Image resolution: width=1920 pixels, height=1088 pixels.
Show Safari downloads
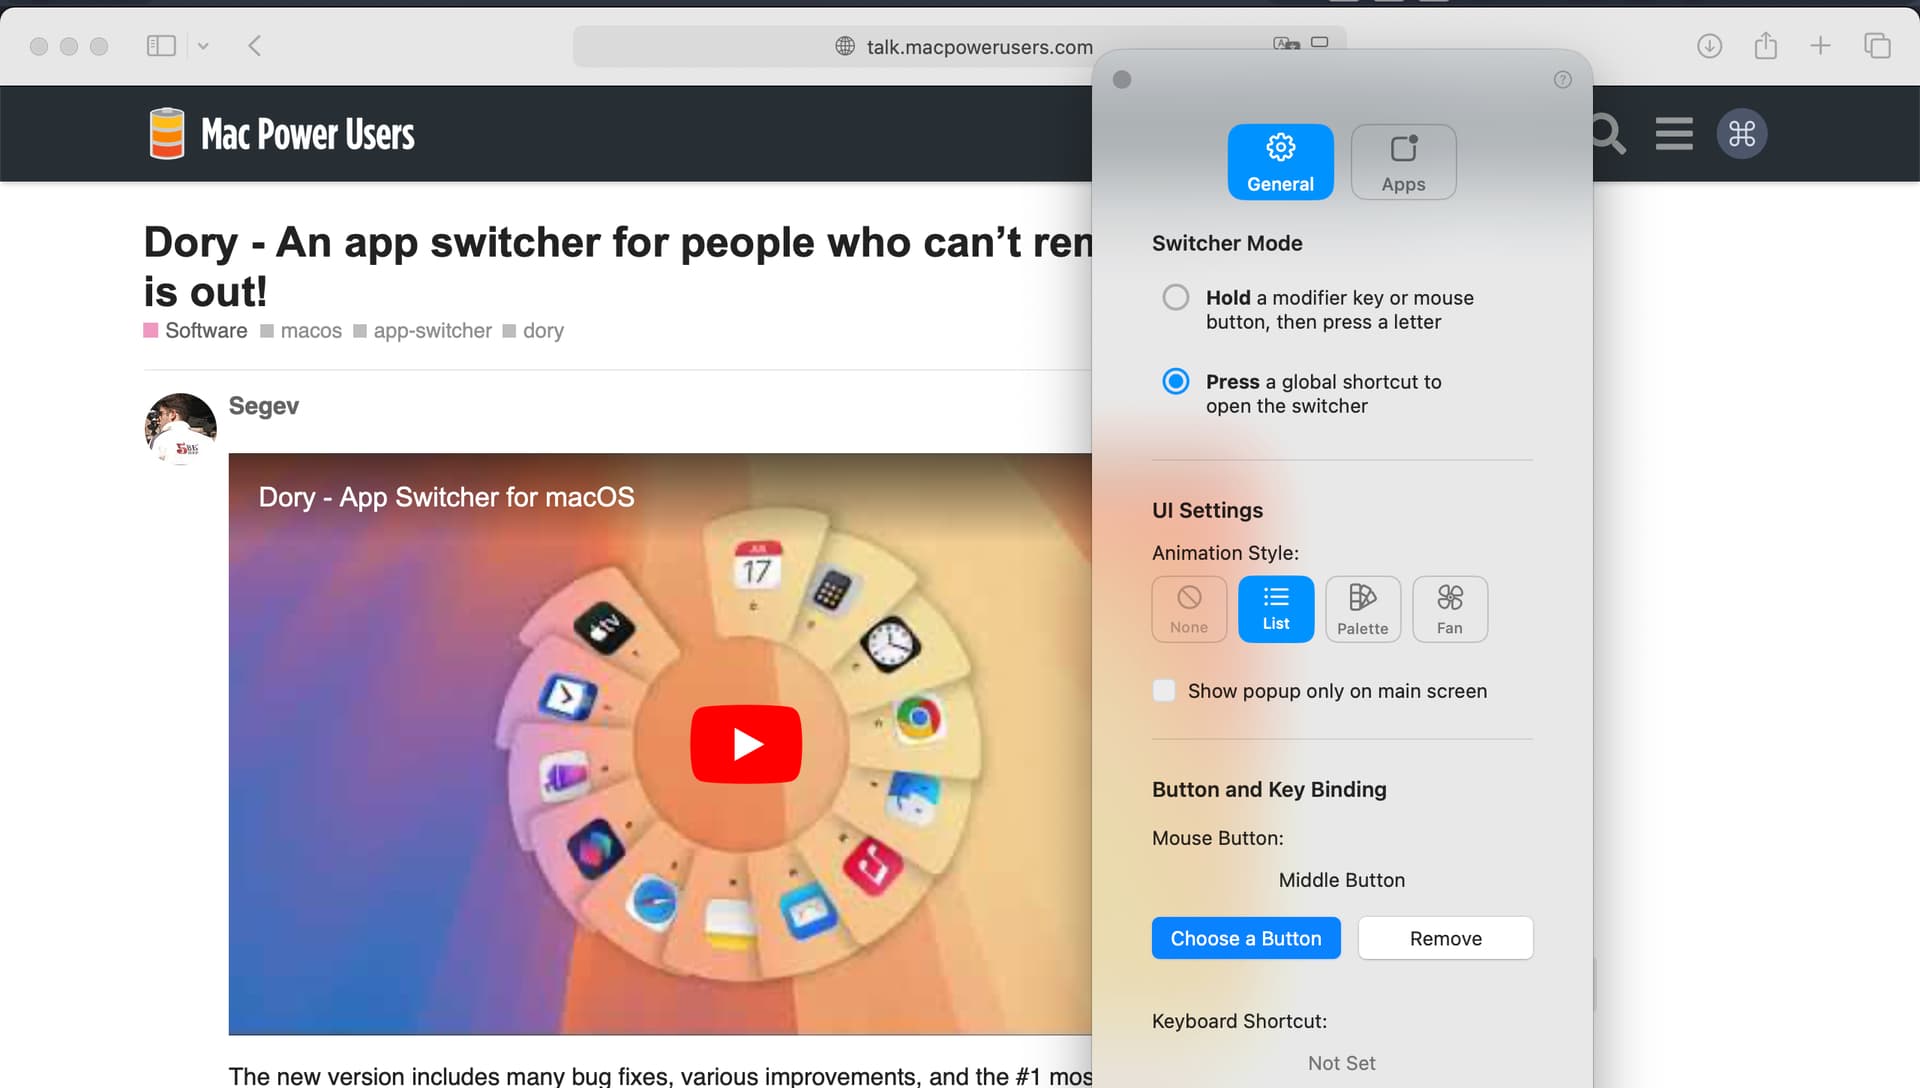pos(1709,46)
